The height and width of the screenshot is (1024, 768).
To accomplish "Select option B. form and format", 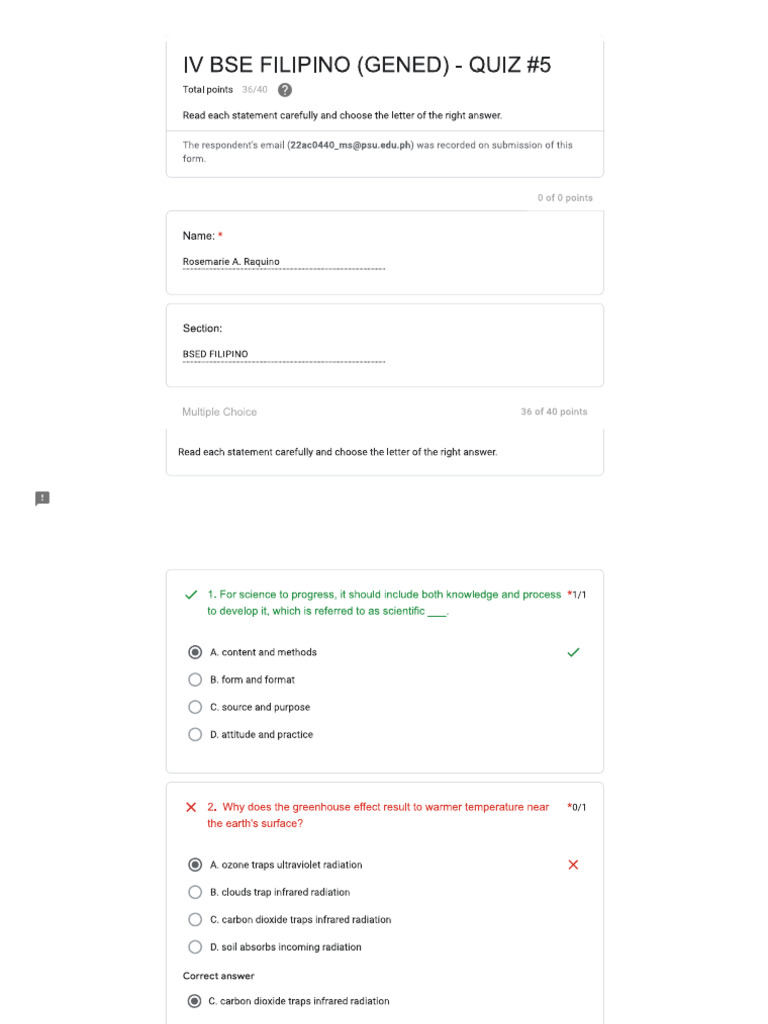I will tap(195, 680).
